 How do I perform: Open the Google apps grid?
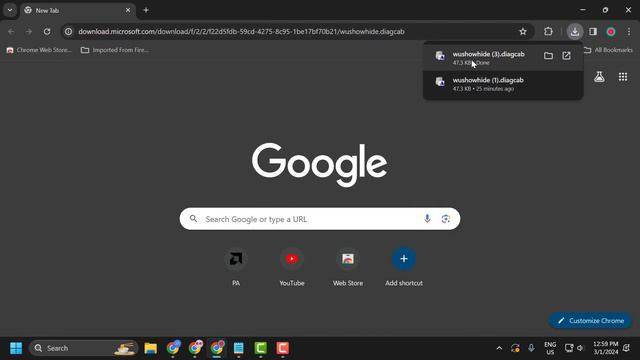pos(623,77)
